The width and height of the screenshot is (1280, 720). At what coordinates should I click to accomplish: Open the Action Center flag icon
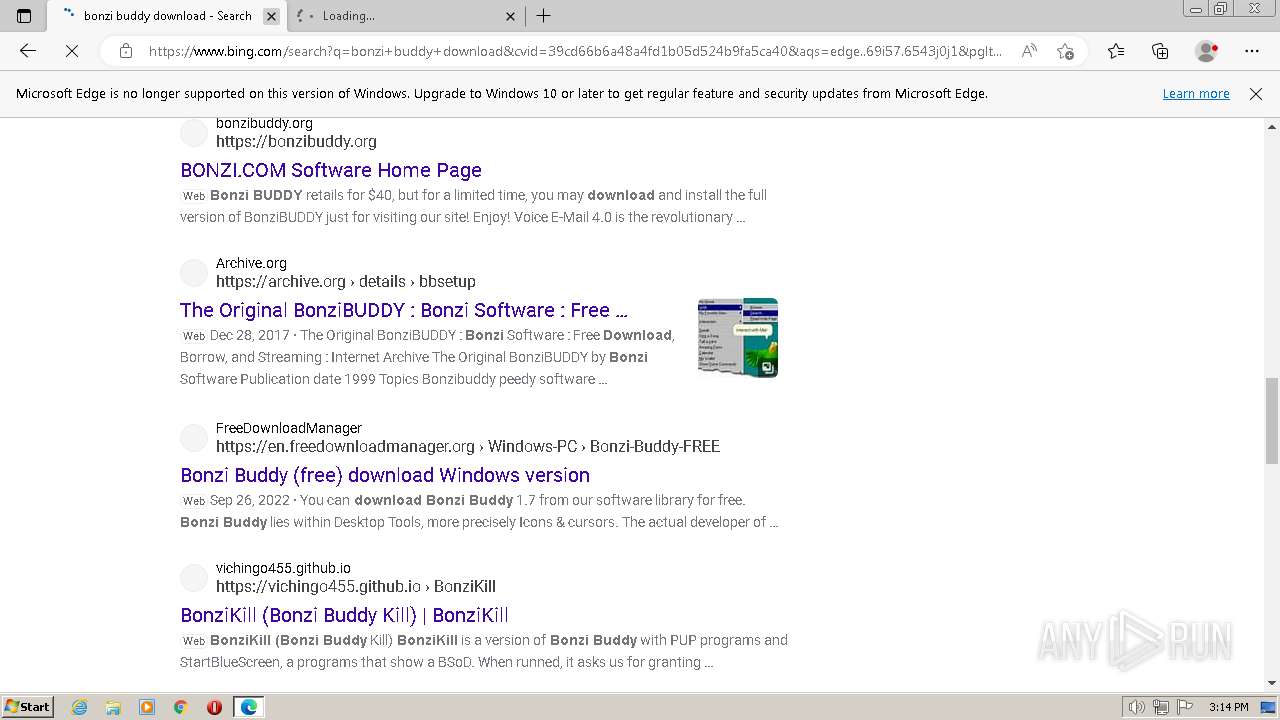click(x=1185, y=707)
